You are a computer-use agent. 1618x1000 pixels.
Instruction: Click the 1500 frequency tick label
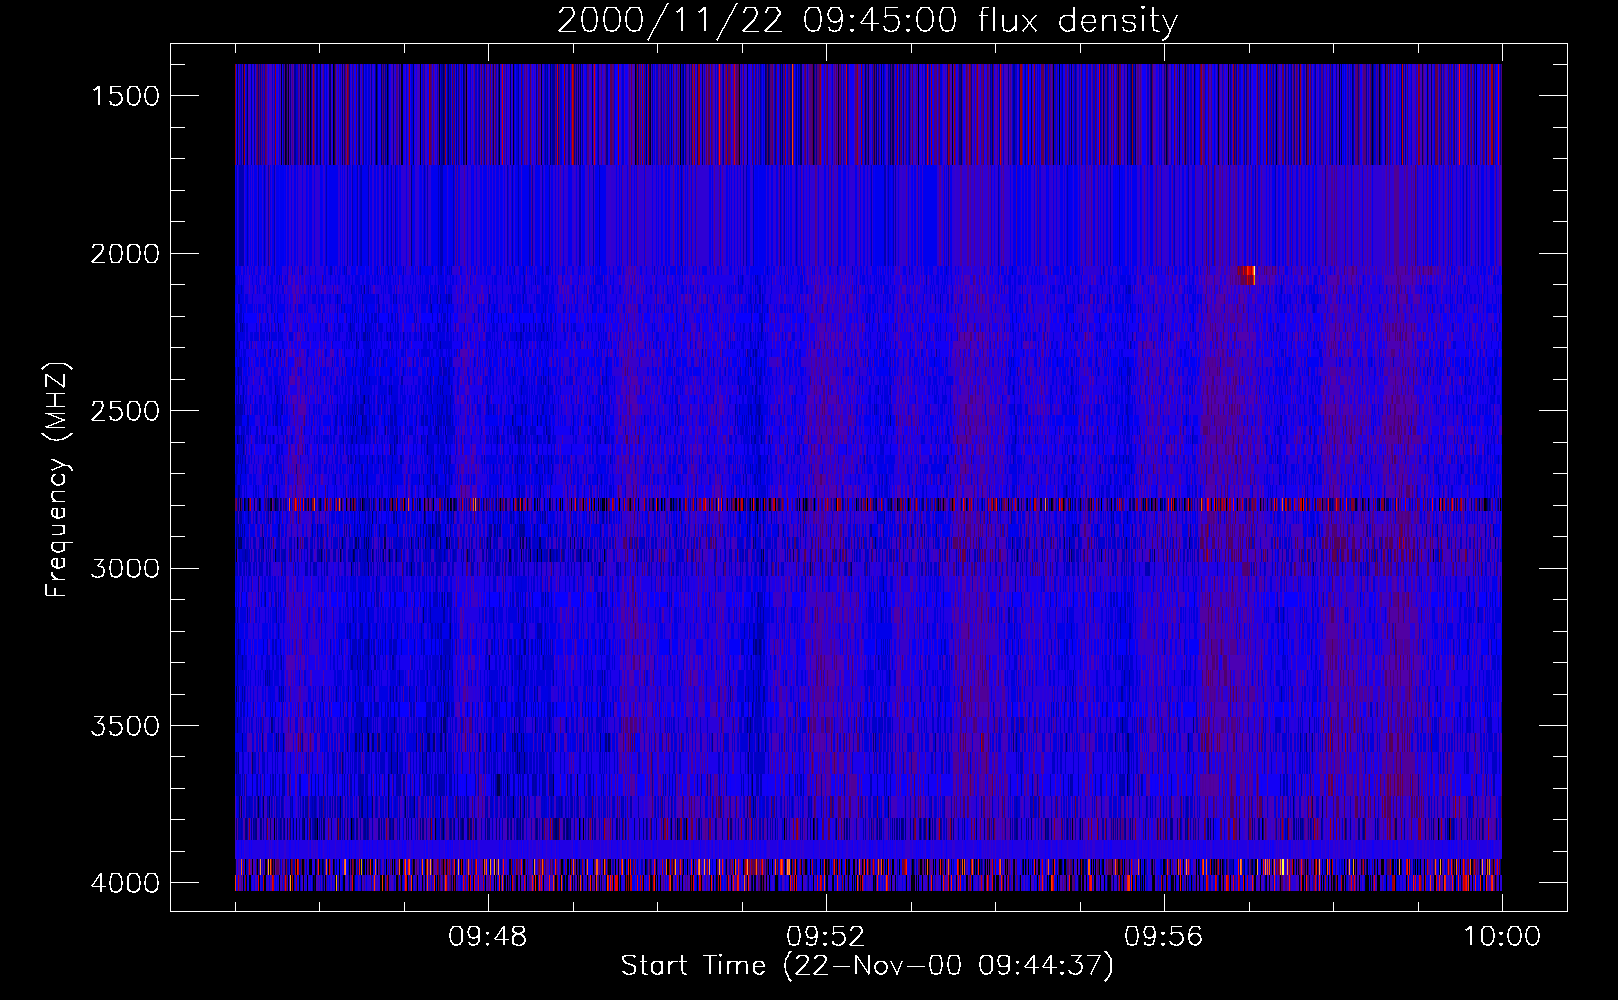tap(125, 96)
